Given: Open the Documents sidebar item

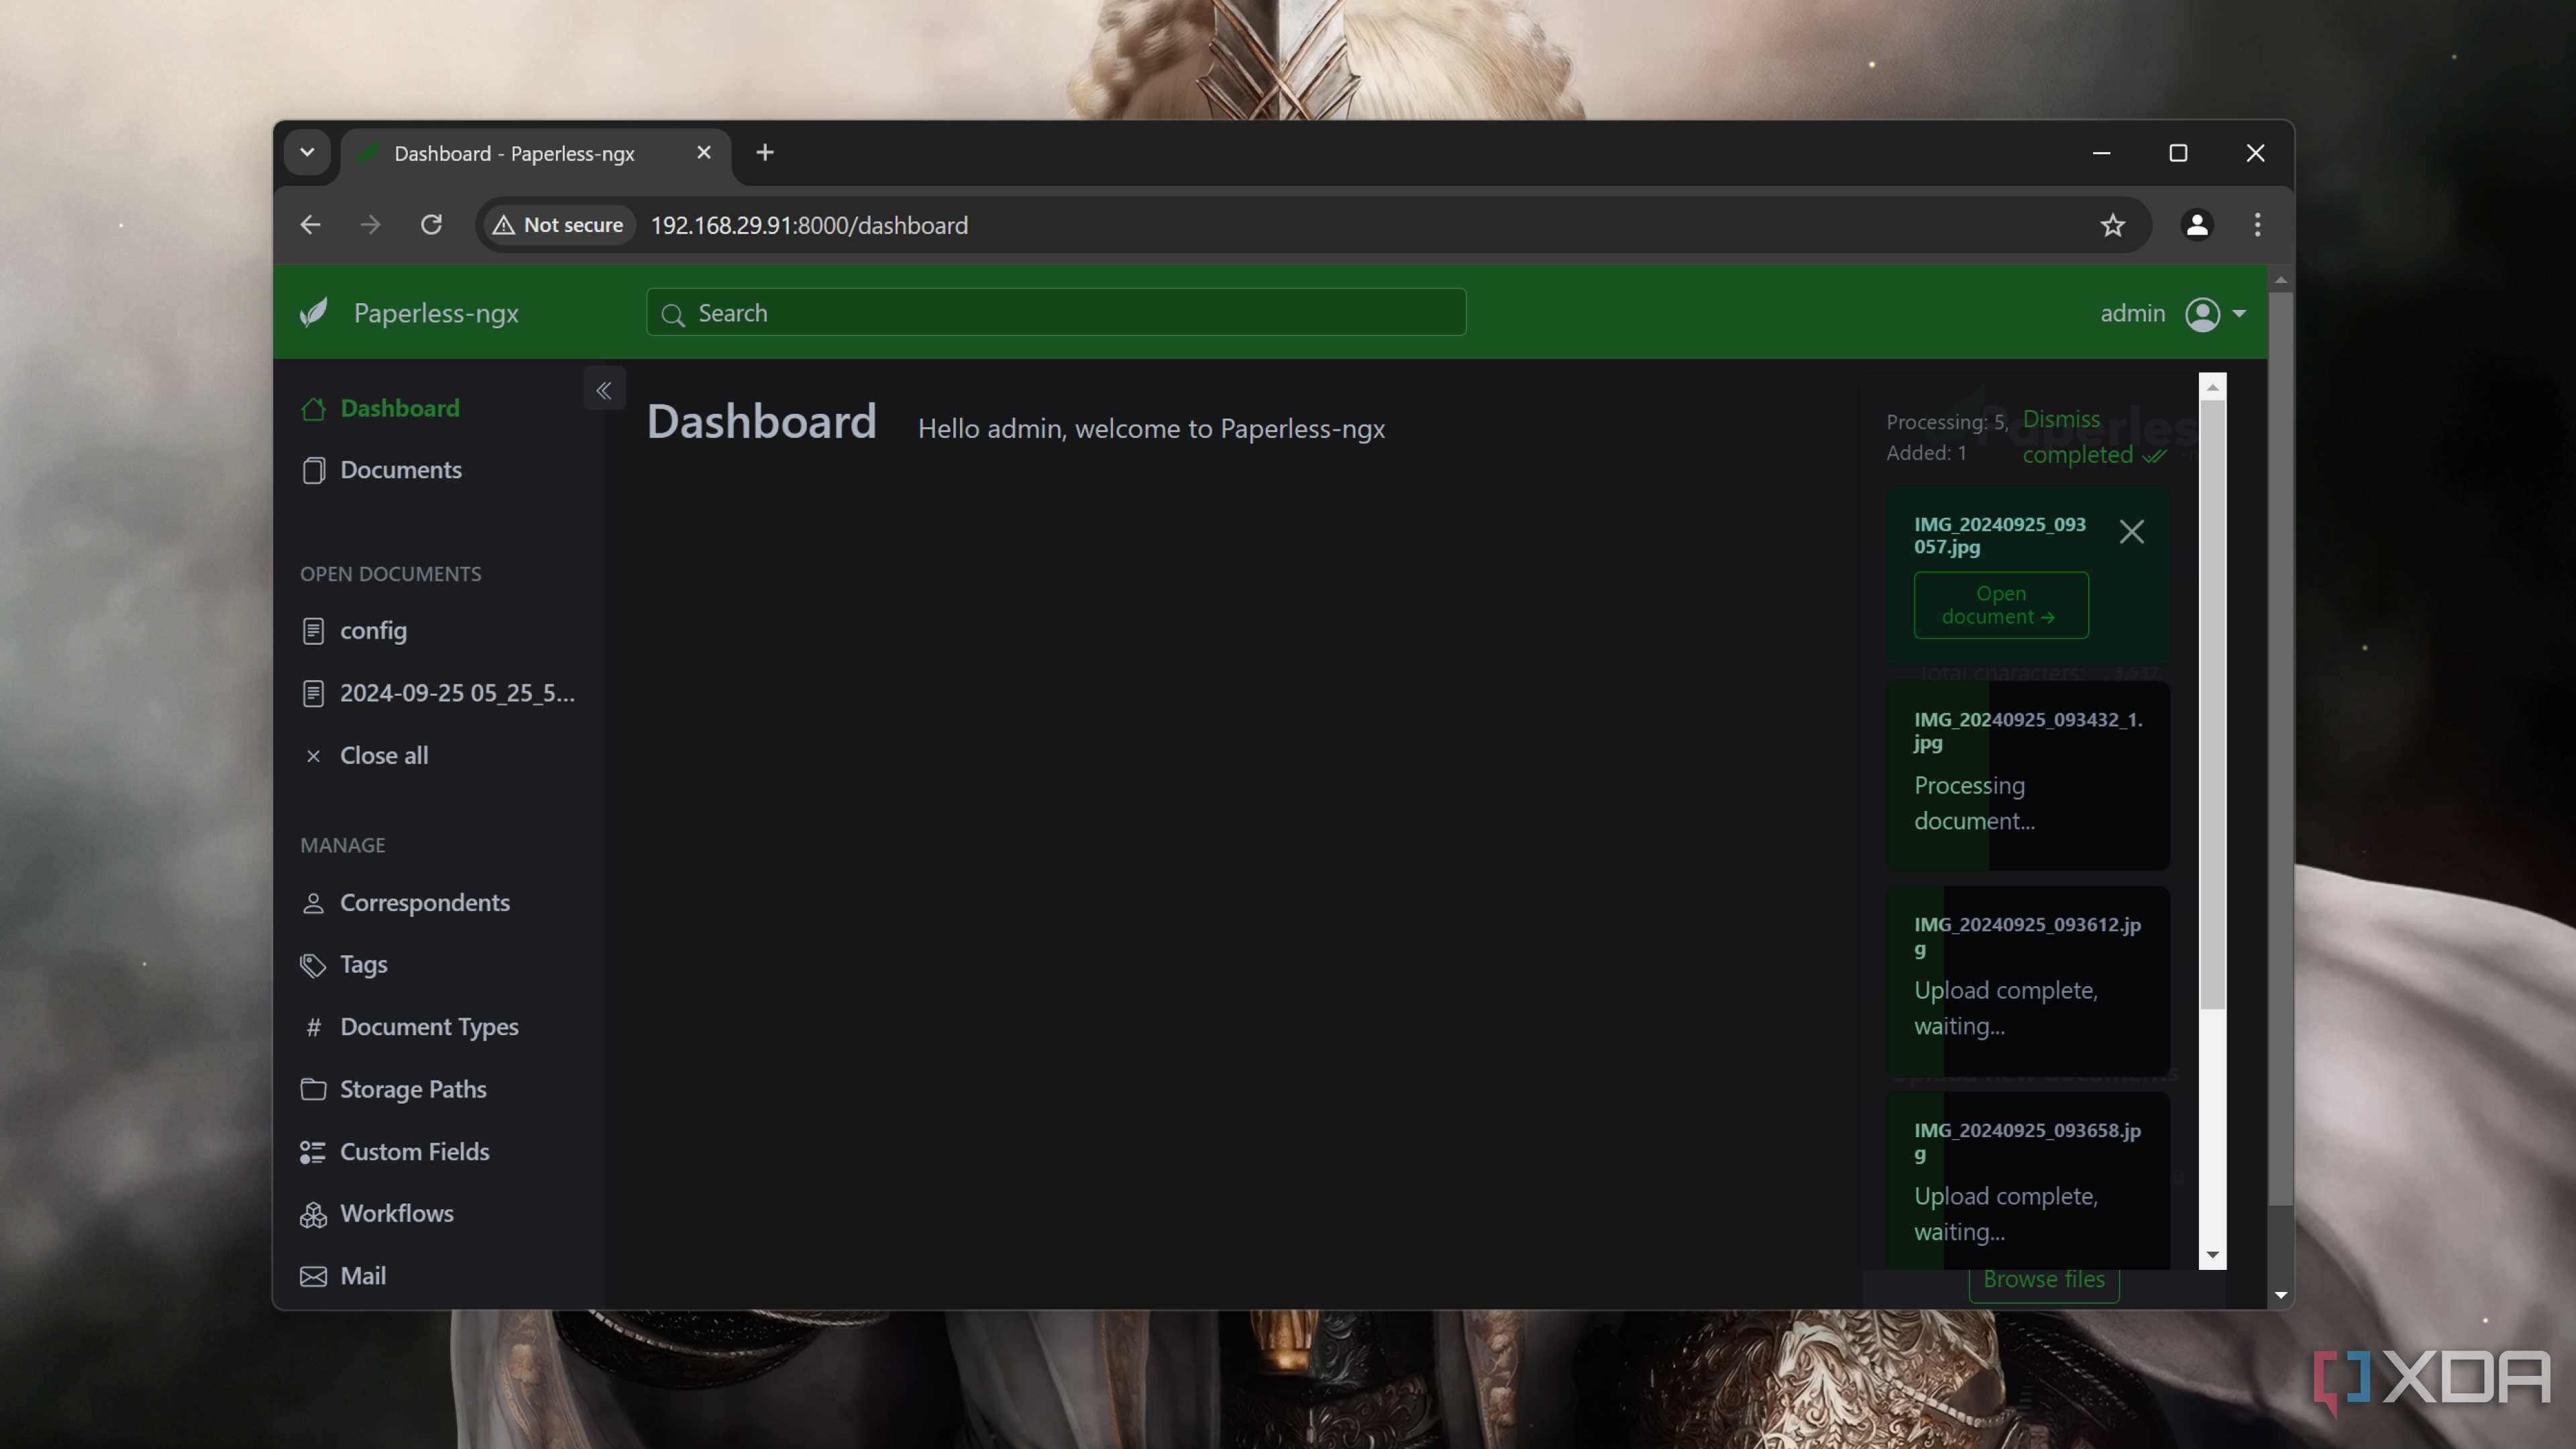Looking at the screenshot, I should pos(381,470).
